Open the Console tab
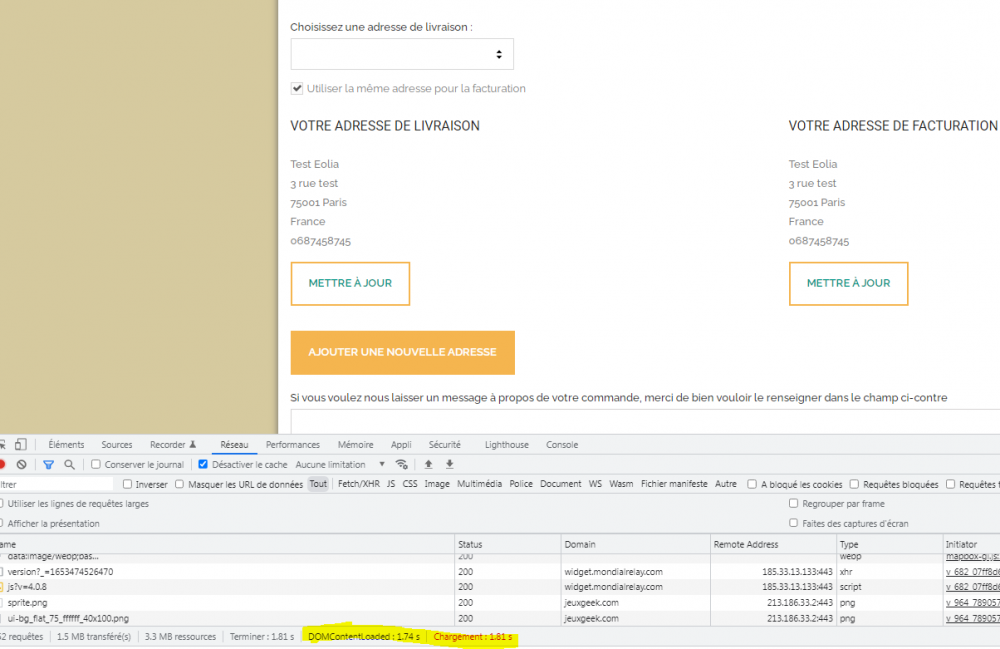 coord(562,444)
